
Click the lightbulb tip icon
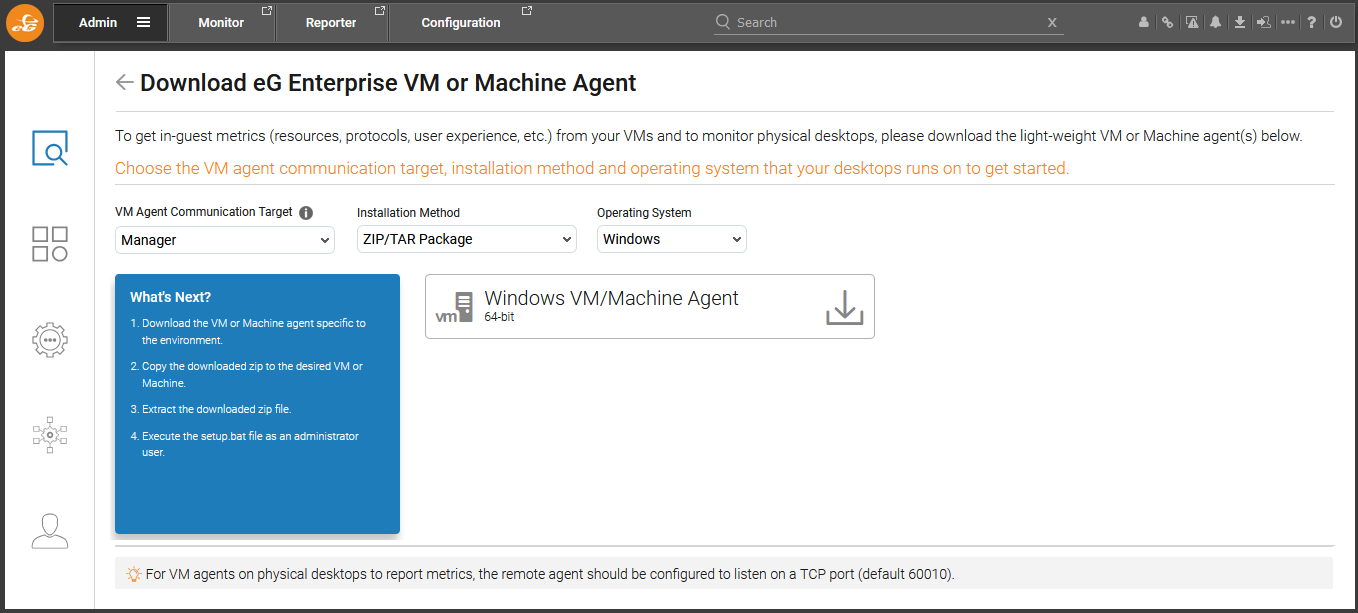click(133, 574)
